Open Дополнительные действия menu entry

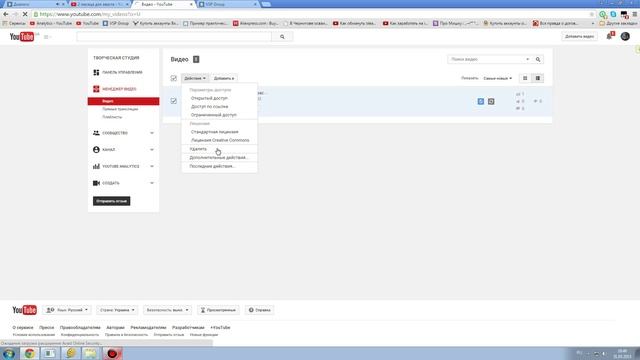(x=219, y=158)
